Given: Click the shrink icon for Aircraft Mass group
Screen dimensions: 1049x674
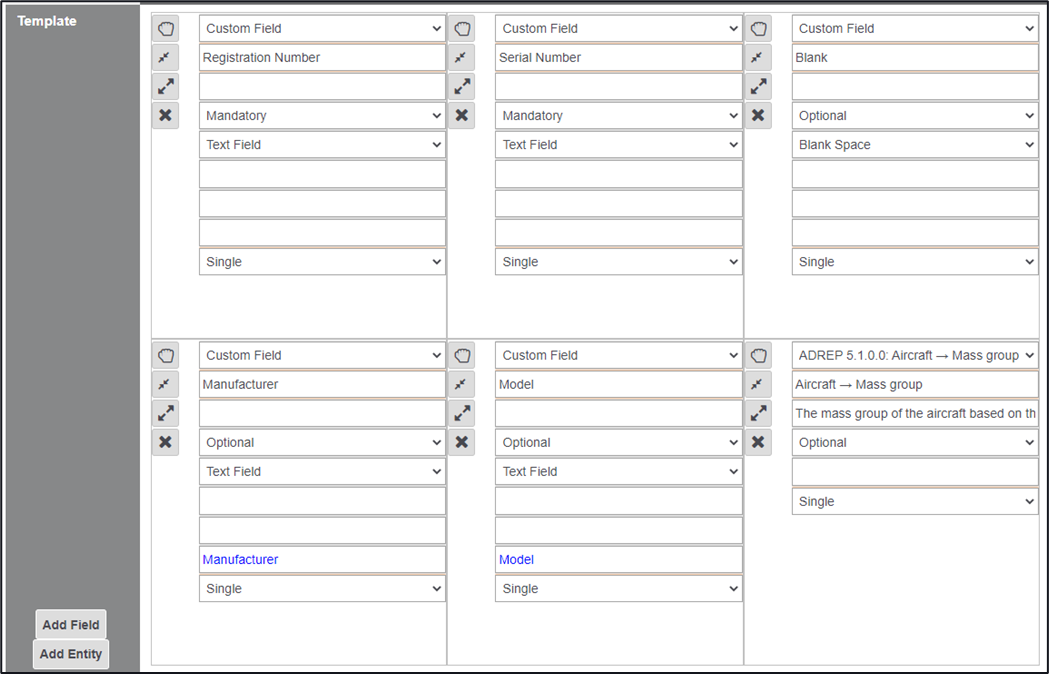Looking at the screenshot, I should coord(758,384).
